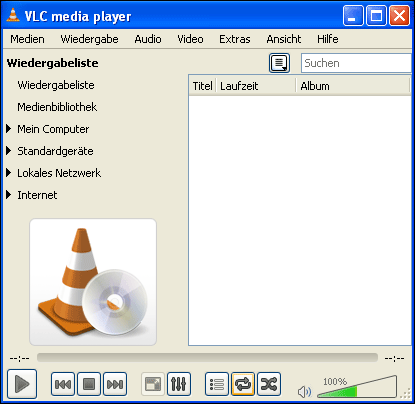This screenshot has width=415, height=404.
Task: Toggle random shuffle playback
Action: click(269, 384)
